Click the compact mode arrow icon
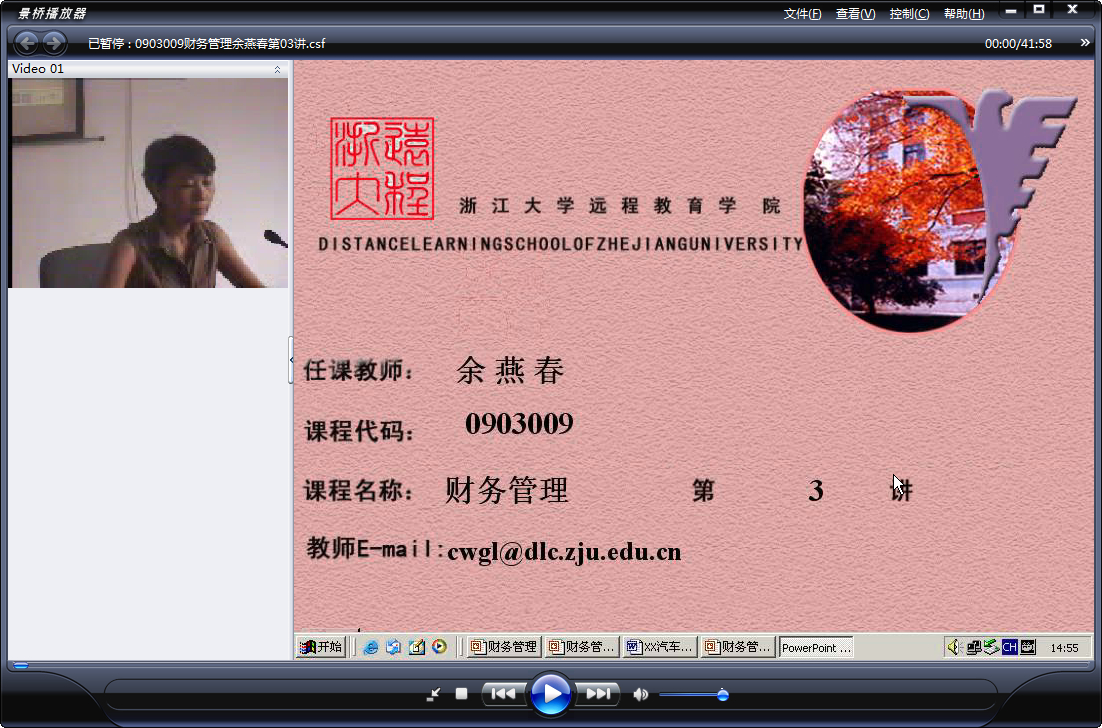Viewport: 1102px width, 728px height. [434, 694]
